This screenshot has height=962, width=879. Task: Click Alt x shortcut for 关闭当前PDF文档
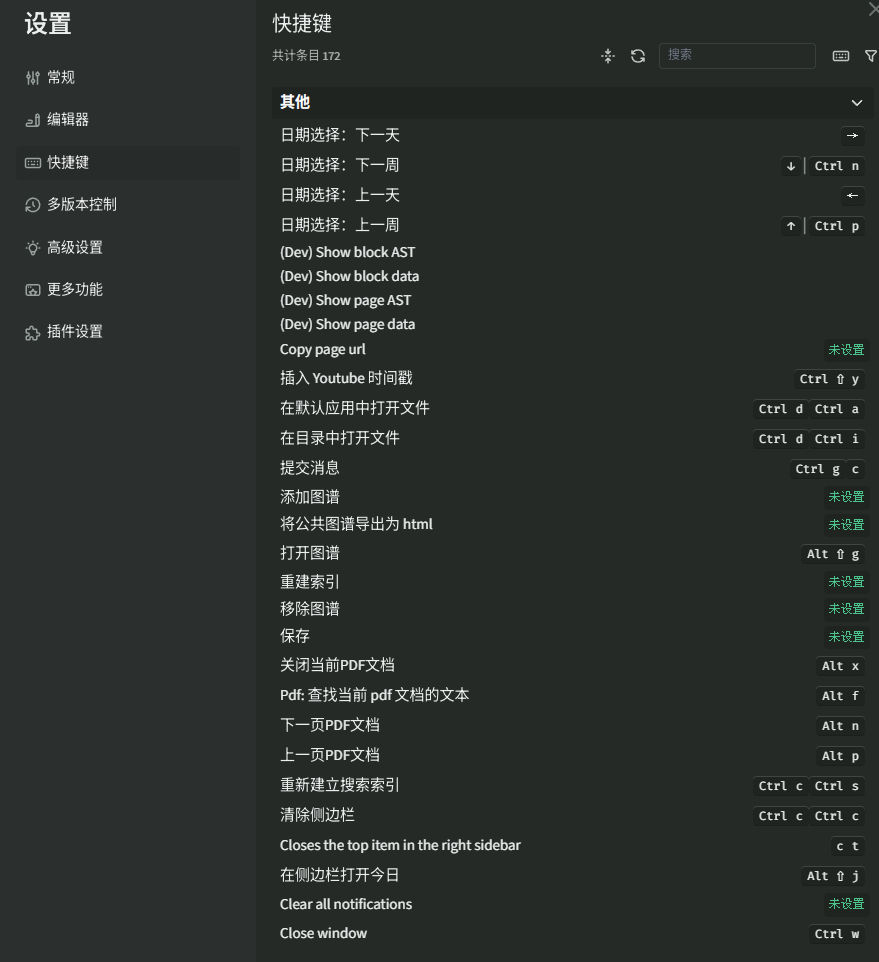click(840, 666)
